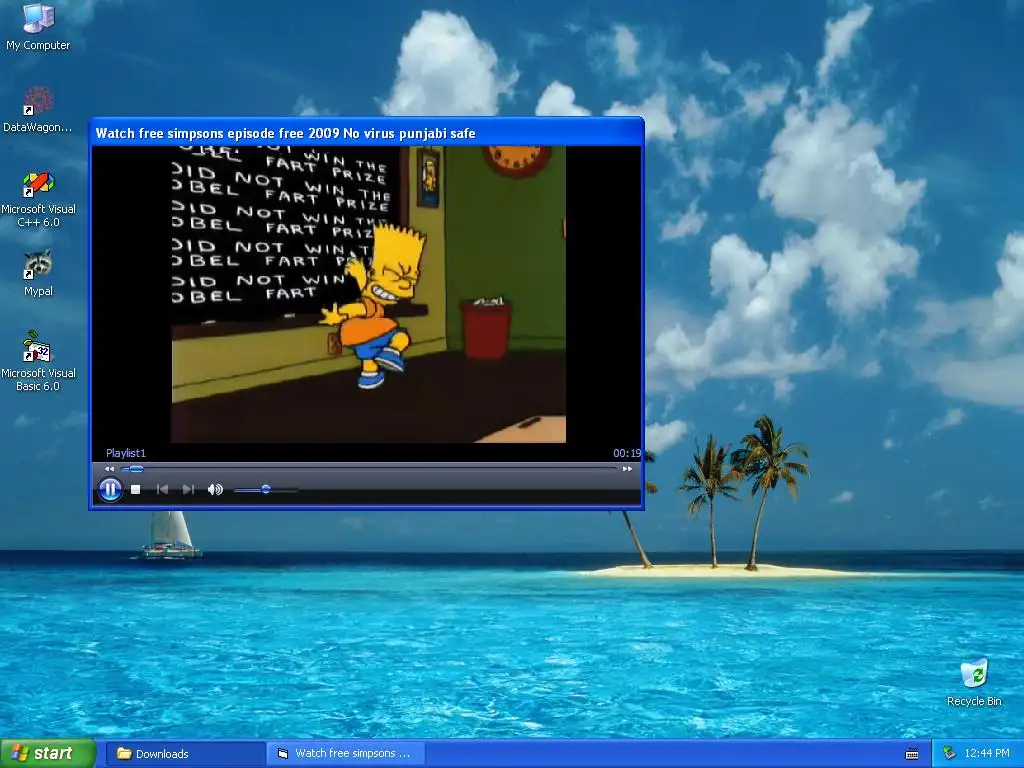Skip to previous track in player
The image size is (1024, 768).
coord(162,489)
